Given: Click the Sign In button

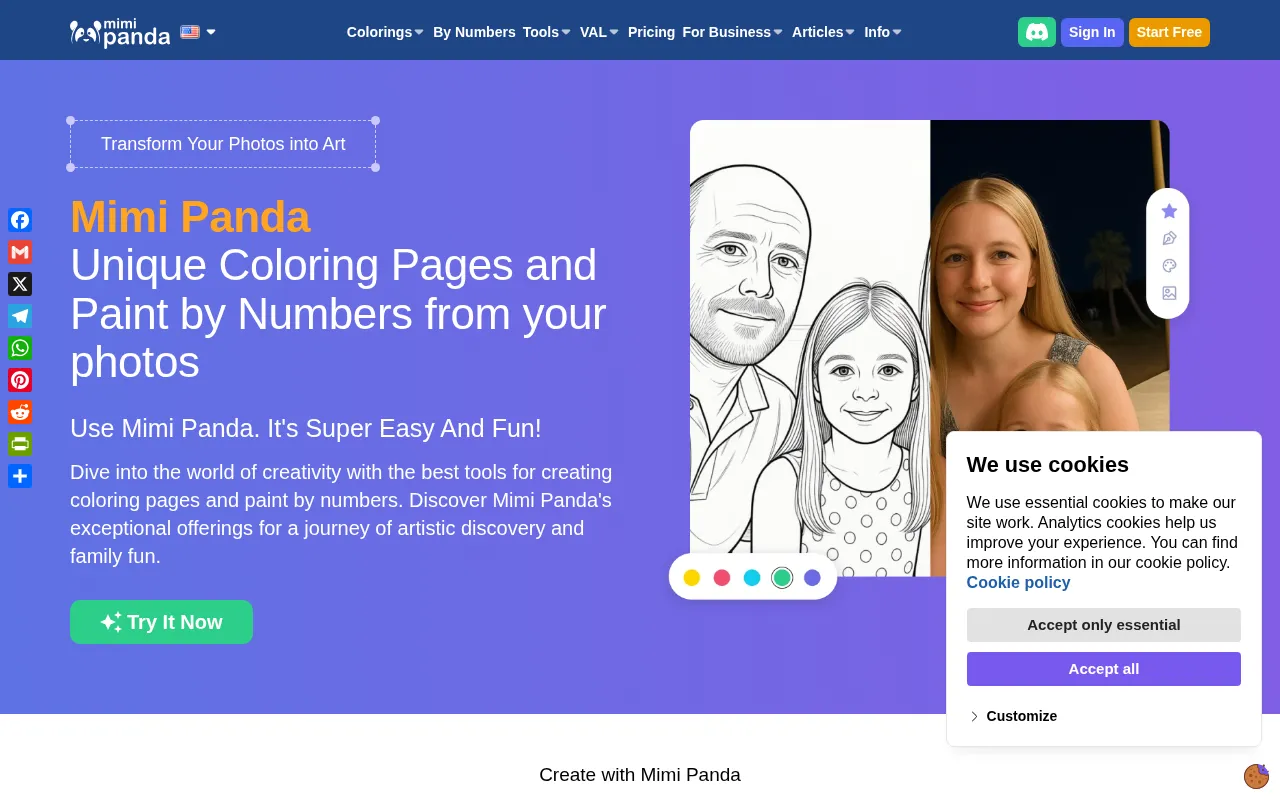Looking at the screenshot, I should (x=1092, y=32).
